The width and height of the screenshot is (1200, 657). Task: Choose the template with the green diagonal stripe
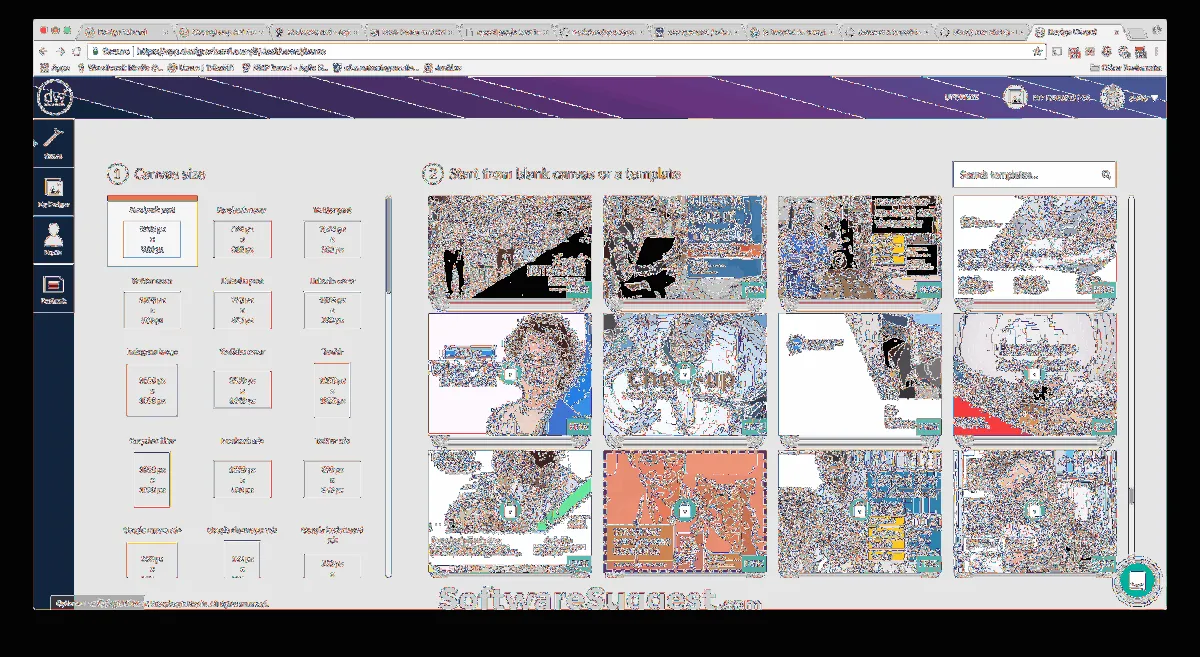pyautogui.click(x=510, y=512)
